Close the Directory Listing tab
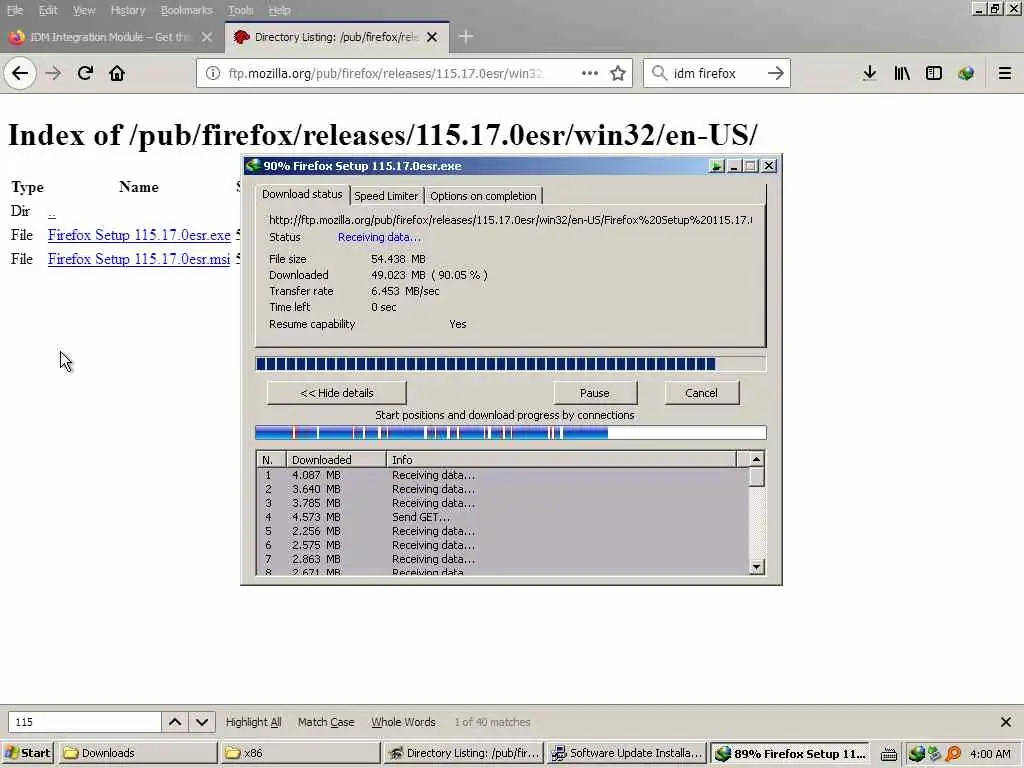The height and width of the screenshot is (768, 1024). point(432,37)
